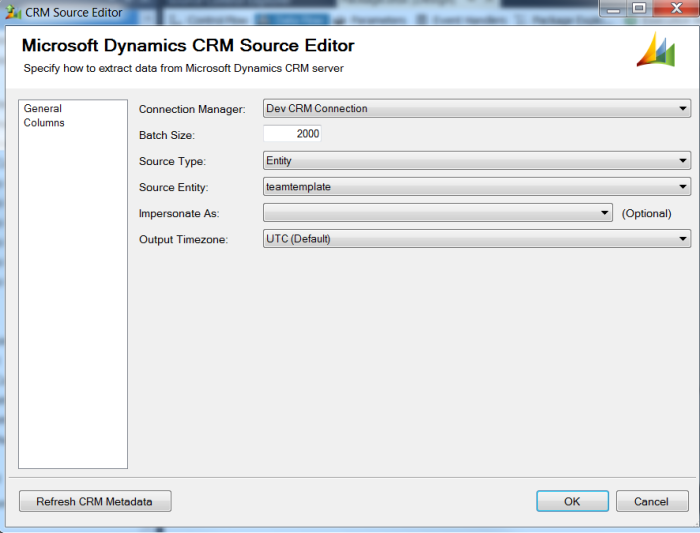Click the Microsoft Dynamics logo in header
This screenshot has width=700, height=533.
(x=655, y=50)
